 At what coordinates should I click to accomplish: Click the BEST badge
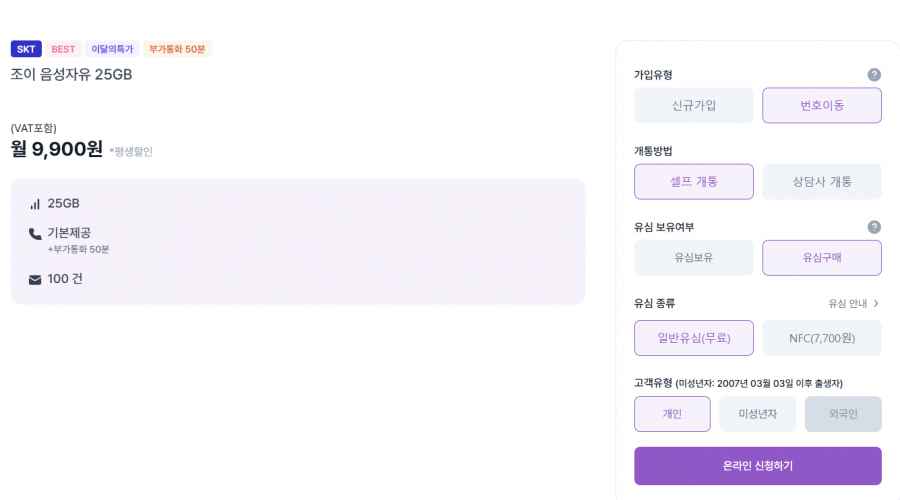(63, 49)
